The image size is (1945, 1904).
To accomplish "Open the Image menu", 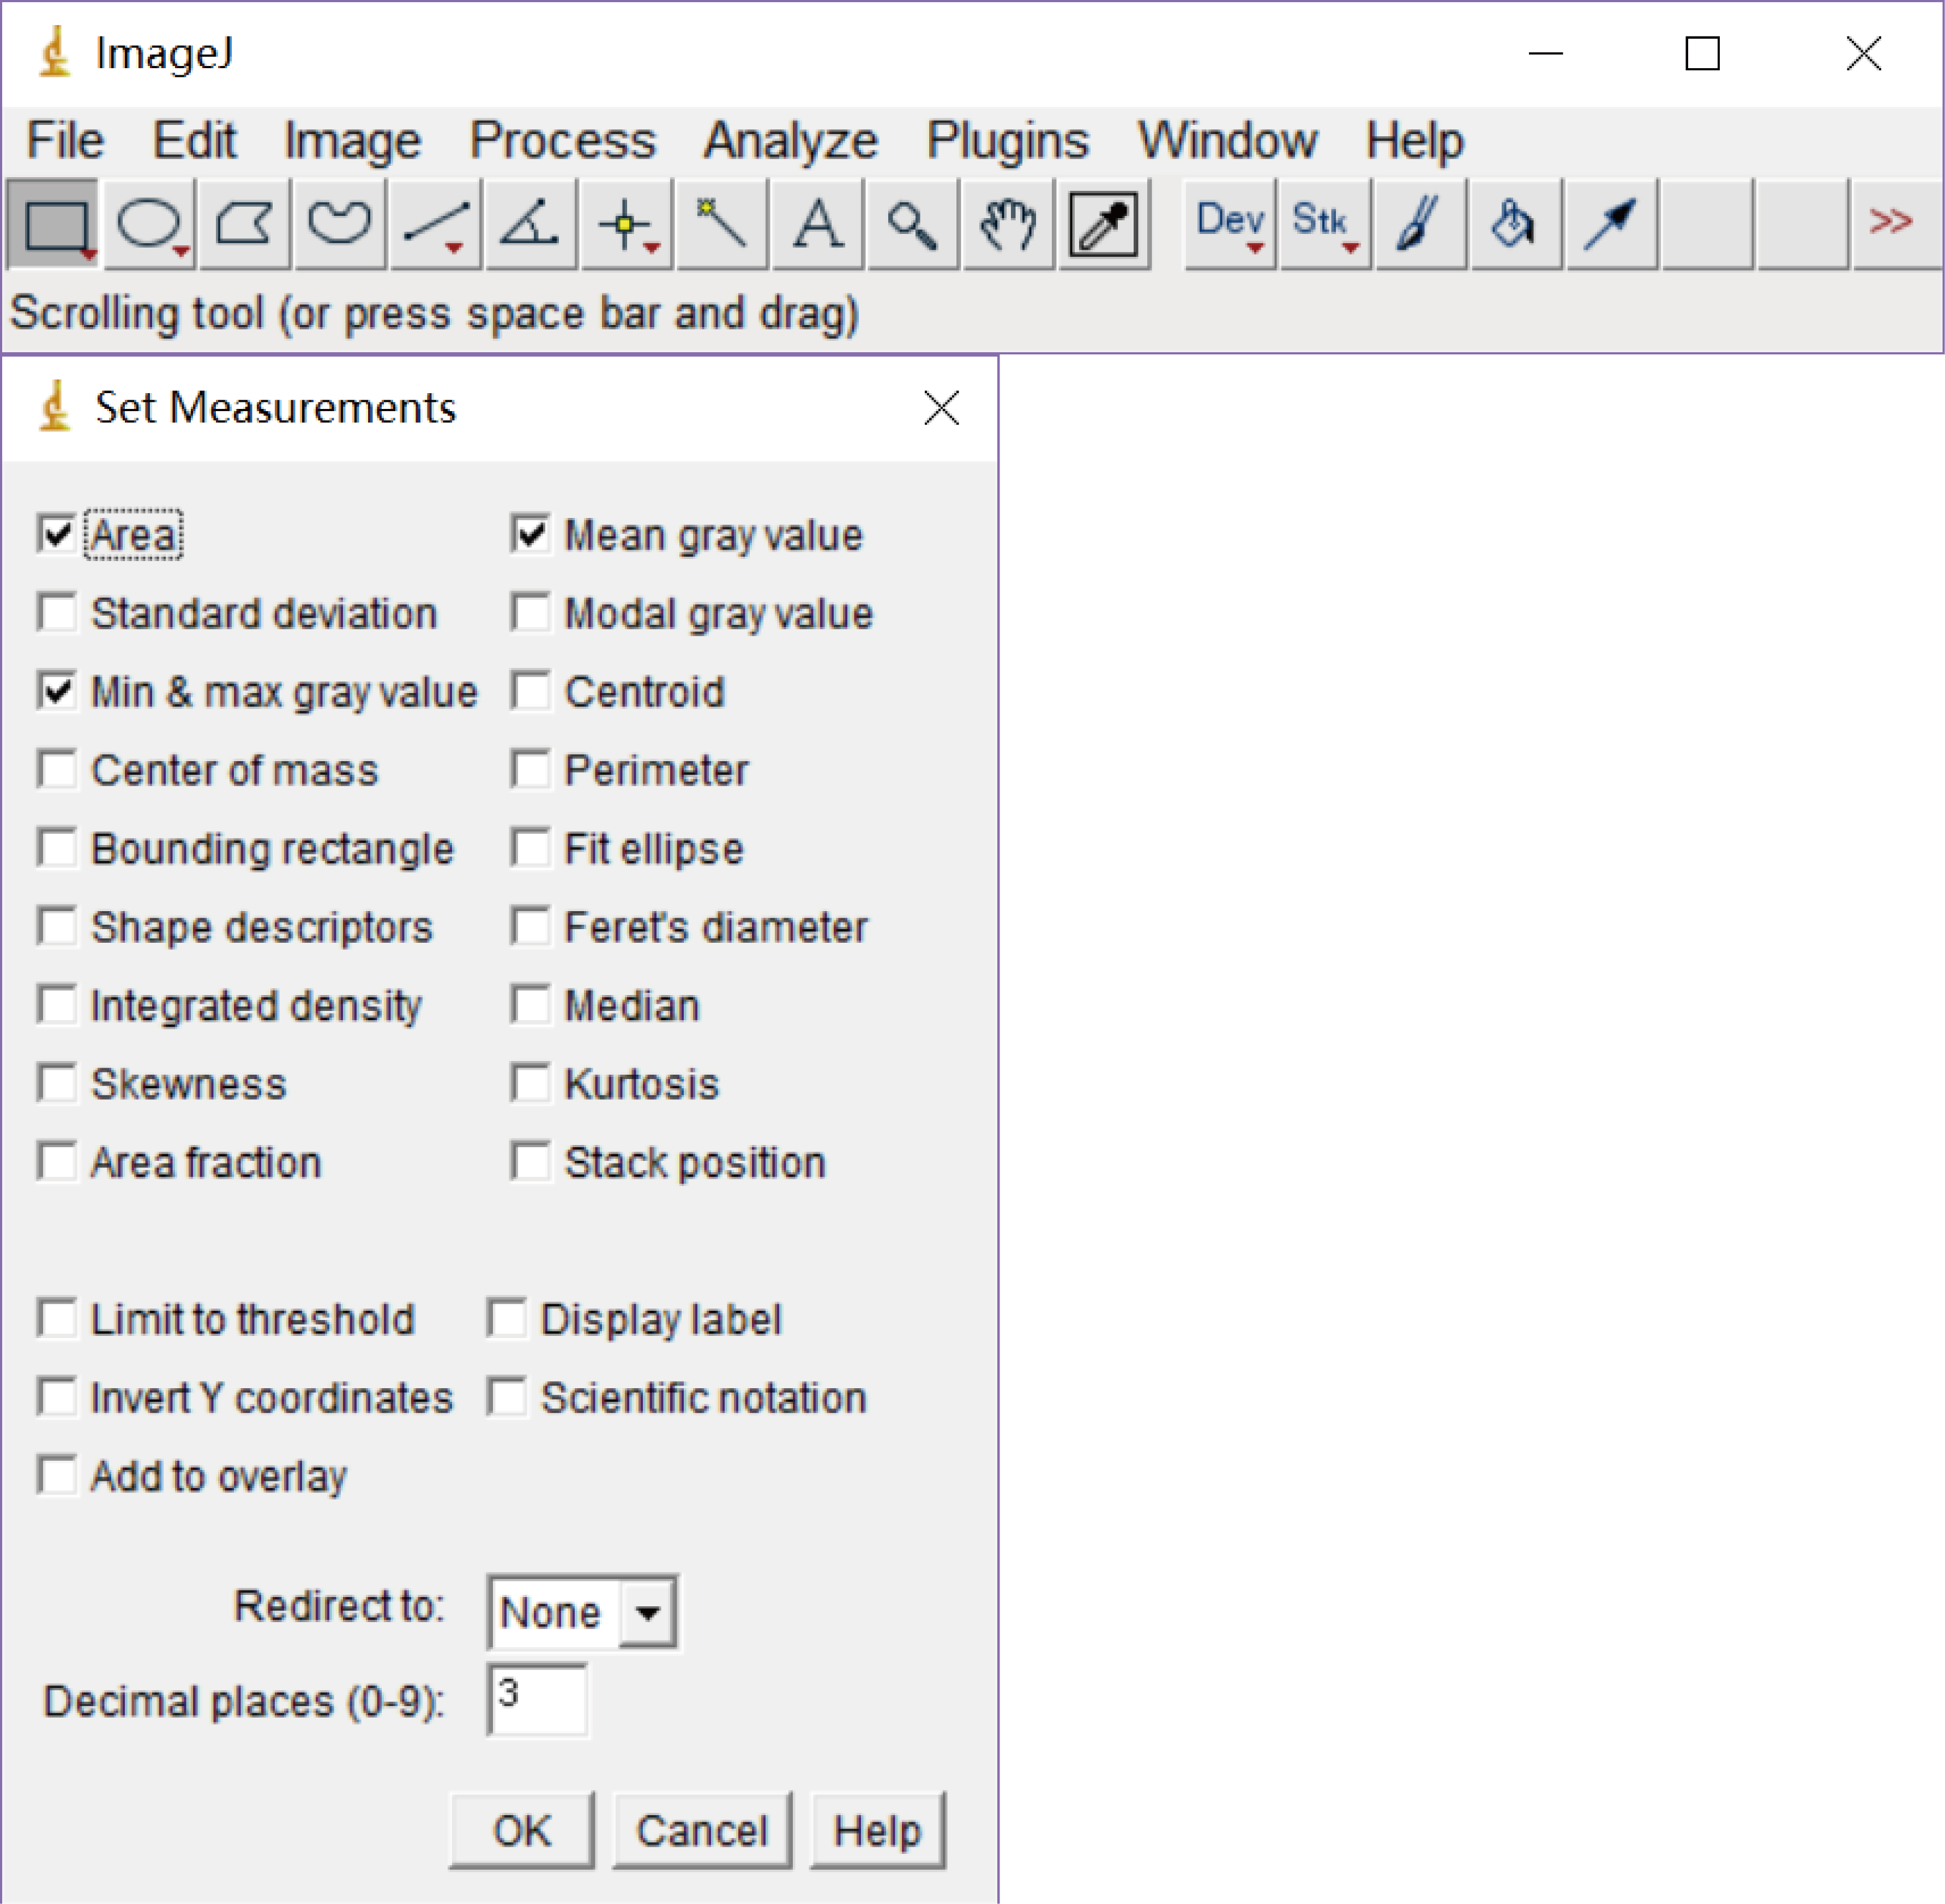I will (x=352, y=140).
